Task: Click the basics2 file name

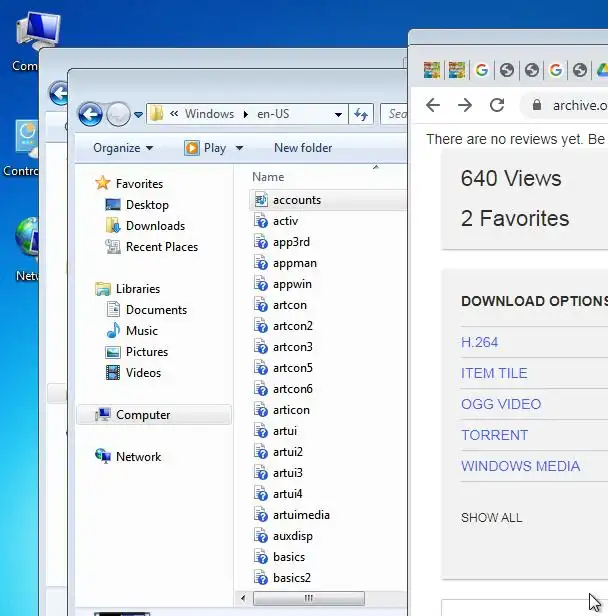Action: click(x=292, y=578)
